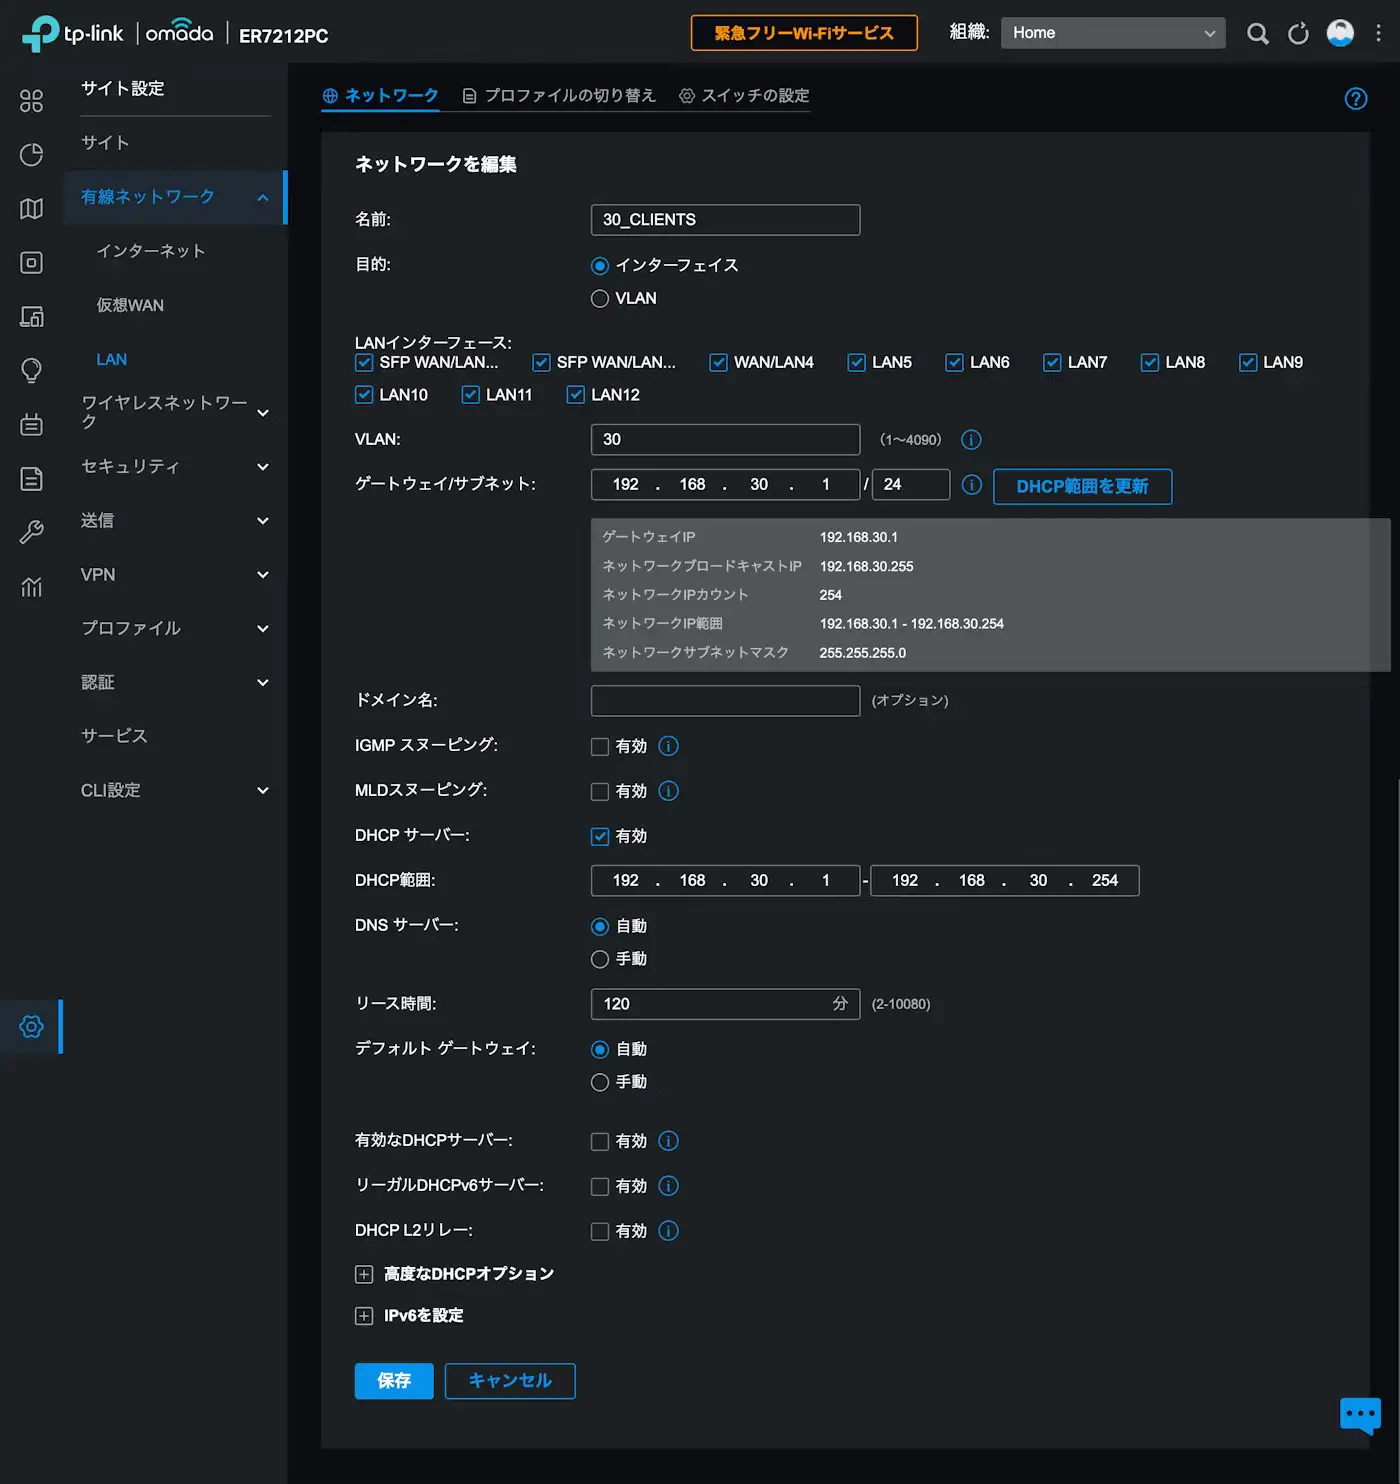Switch to the ネットワーク tab
Viewport: 1400px width, 1484px height.
380,96
